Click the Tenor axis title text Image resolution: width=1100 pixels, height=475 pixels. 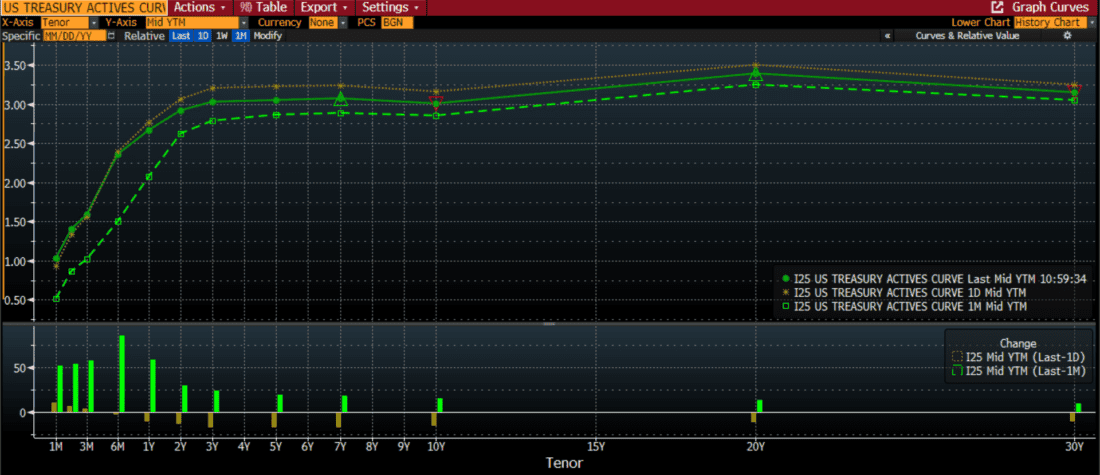[x=564, y=463]
